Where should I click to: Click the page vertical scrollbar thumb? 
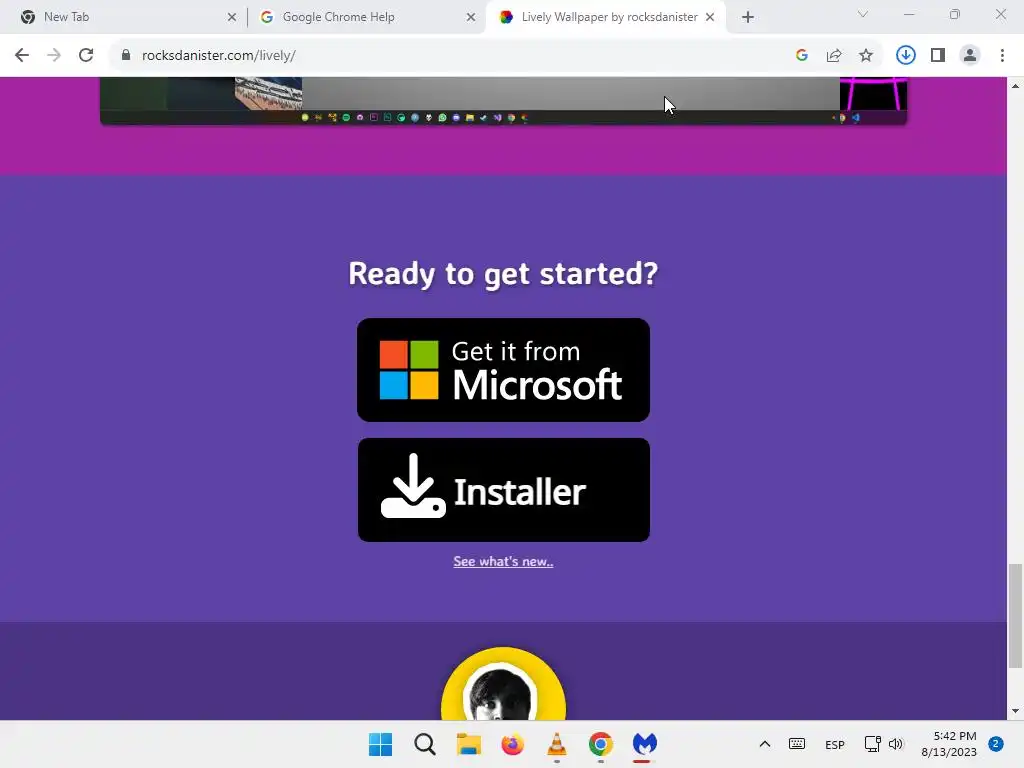pyautogui.click(x=1015, y=616)
